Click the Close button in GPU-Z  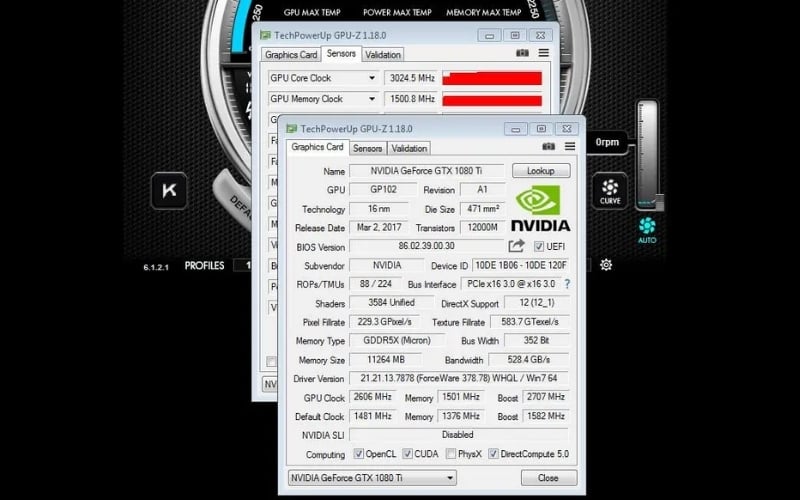[x=540, y=478]
